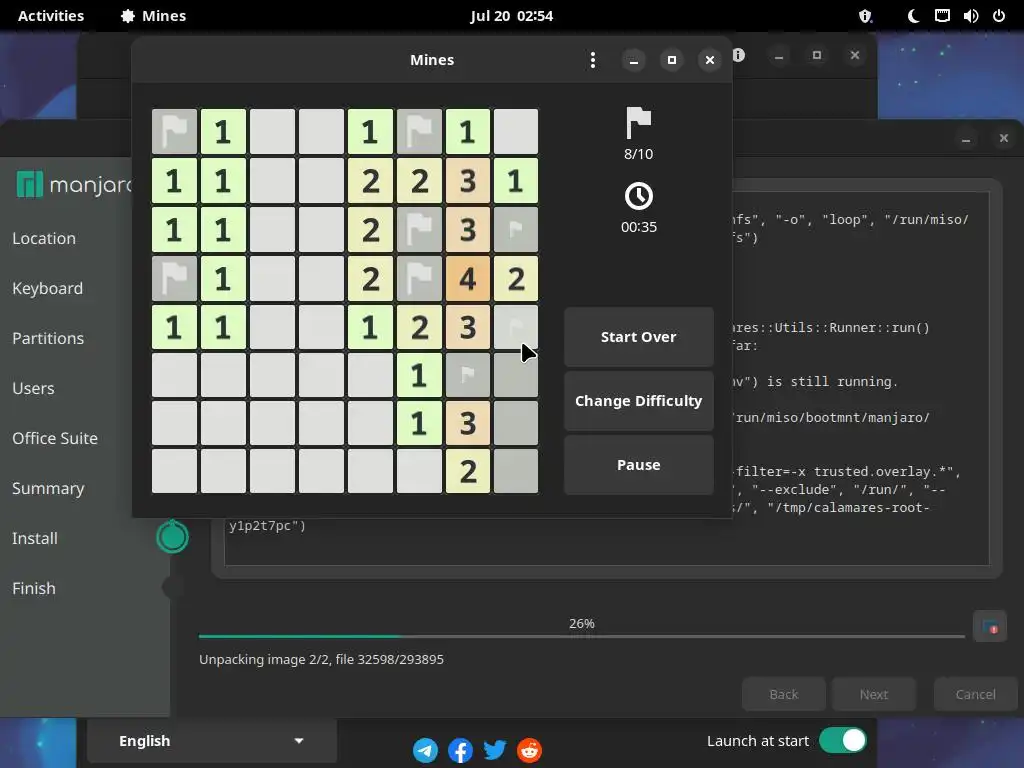Toggle the Launch at start switch
This screenshot has width=1024, height=768.
pyautogui.click(x=842, y=741)
